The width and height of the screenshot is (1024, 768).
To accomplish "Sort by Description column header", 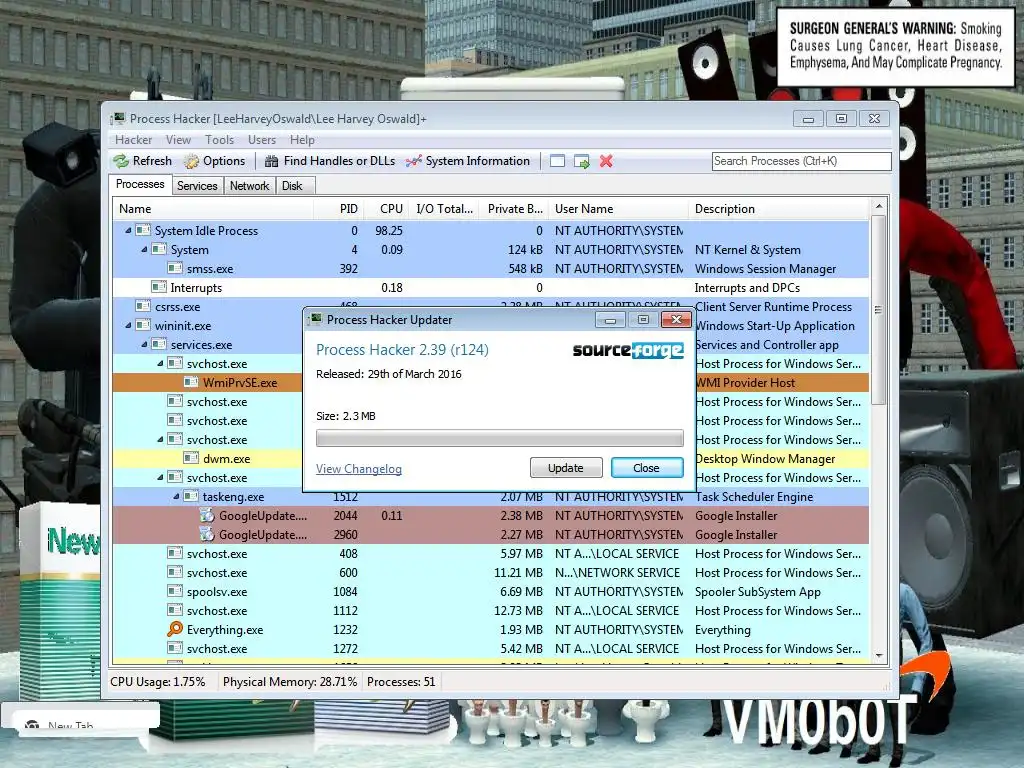I will click(x=779, y=209).
